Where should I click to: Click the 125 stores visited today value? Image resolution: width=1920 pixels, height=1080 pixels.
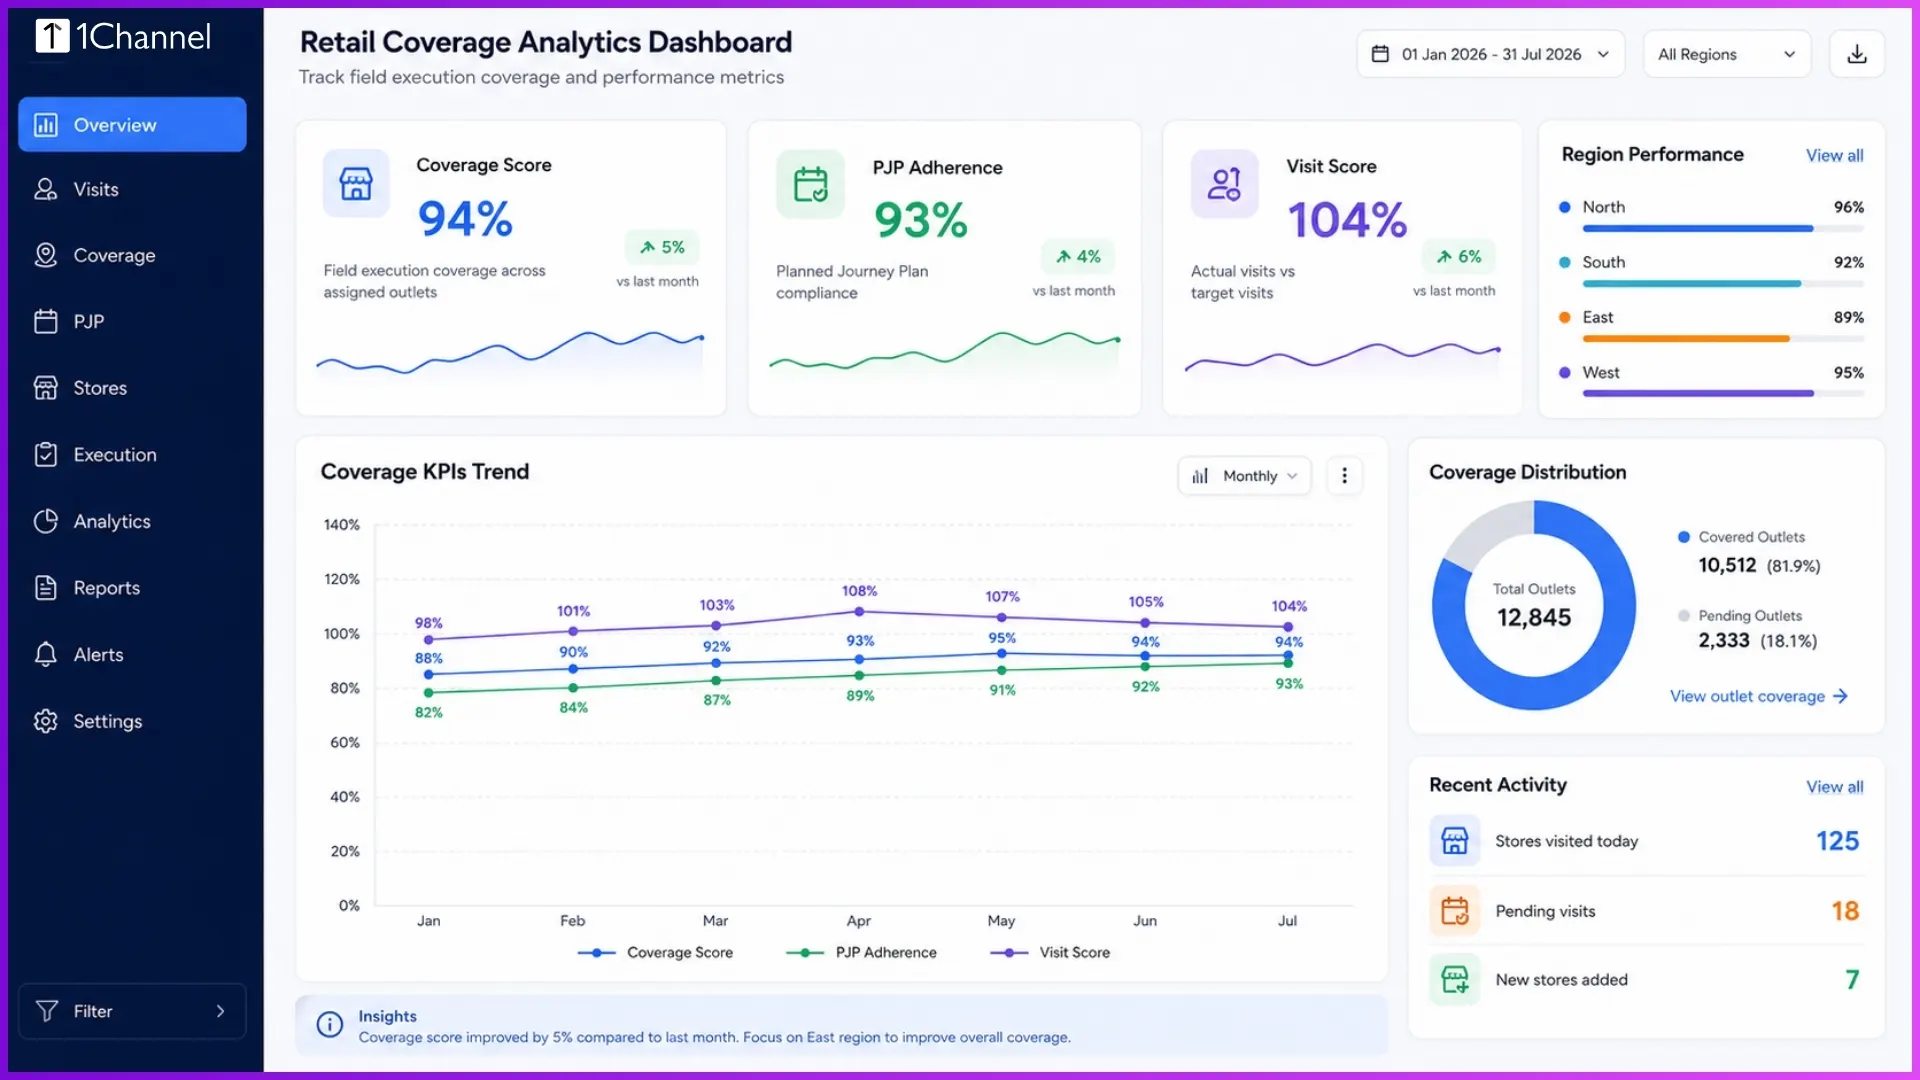(x=1837, y=841)
